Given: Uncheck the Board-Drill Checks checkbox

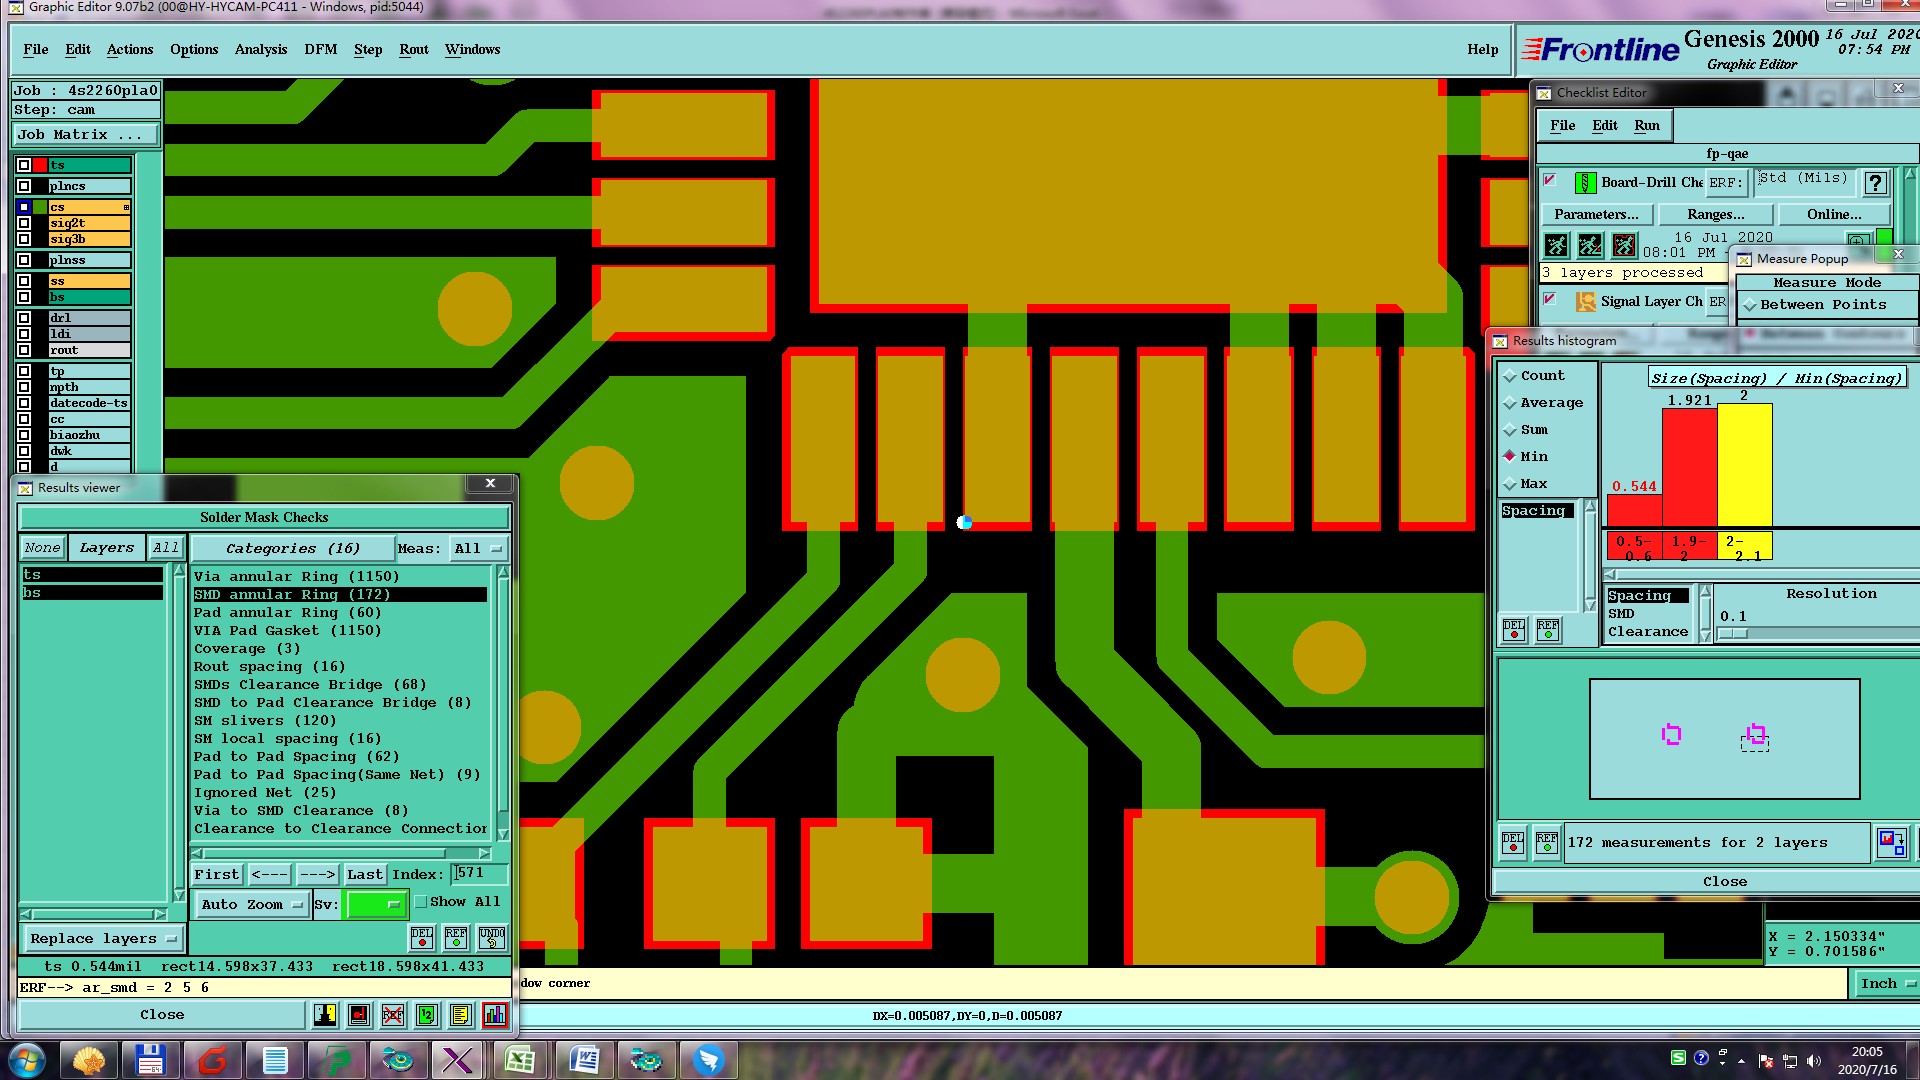Looking at the screenshot, I should click(1550, 181).
